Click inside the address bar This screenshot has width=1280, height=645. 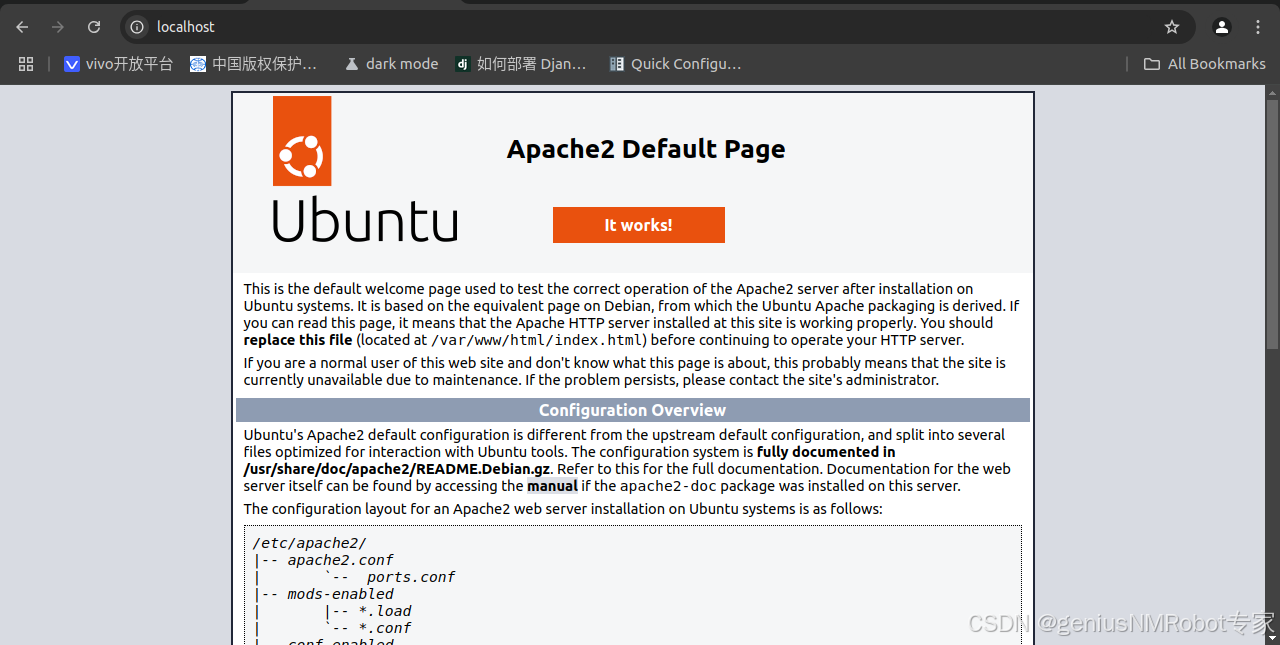coord(400,27)
